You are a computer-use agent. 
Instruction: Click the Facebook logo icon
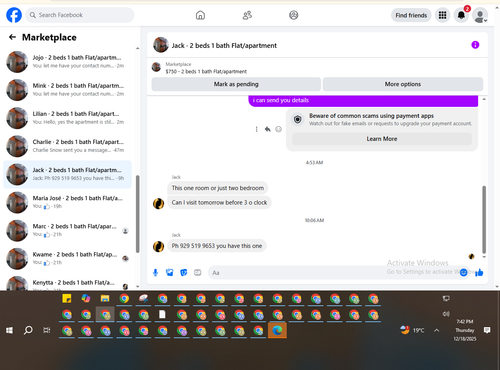[x=14, y=15]
